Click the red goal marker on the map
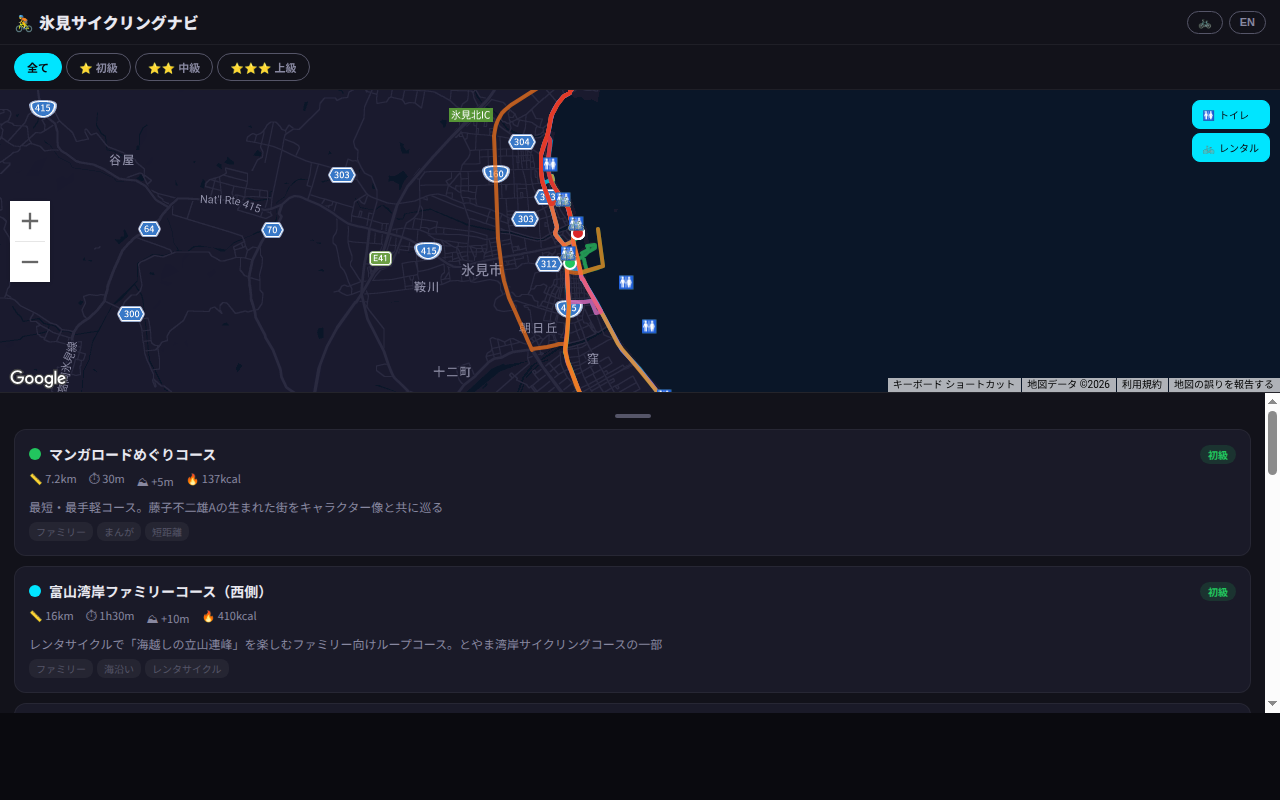 [579, 234]
